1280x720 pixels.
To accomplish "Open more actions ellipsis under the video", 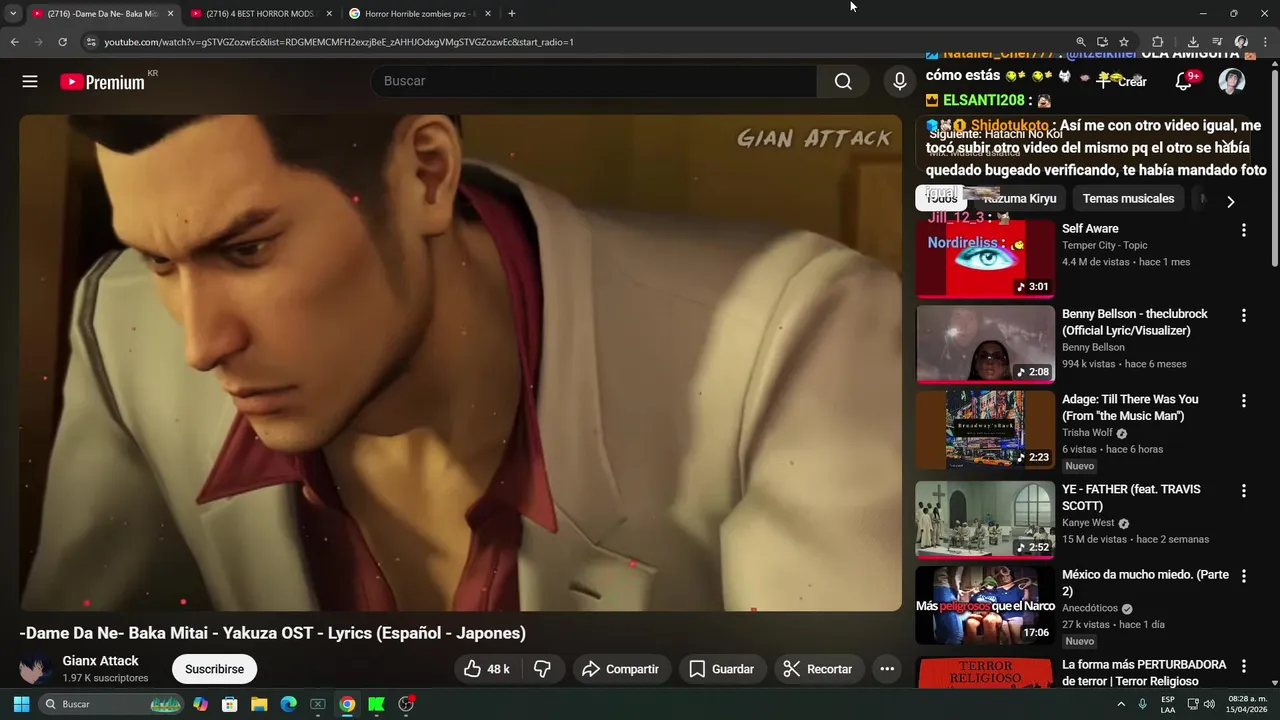I will [x=887, y=669].
